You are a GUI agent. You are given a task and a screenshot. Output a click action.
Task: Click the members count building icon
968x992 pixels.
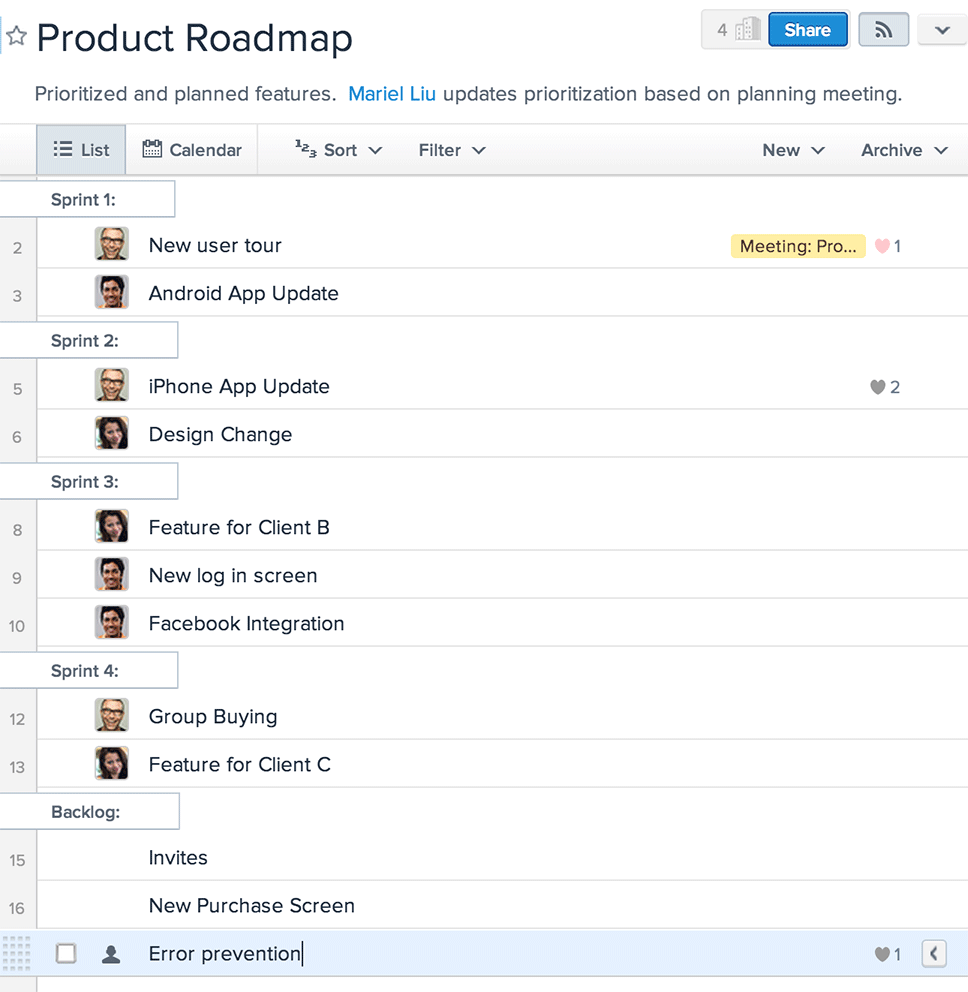747,30
